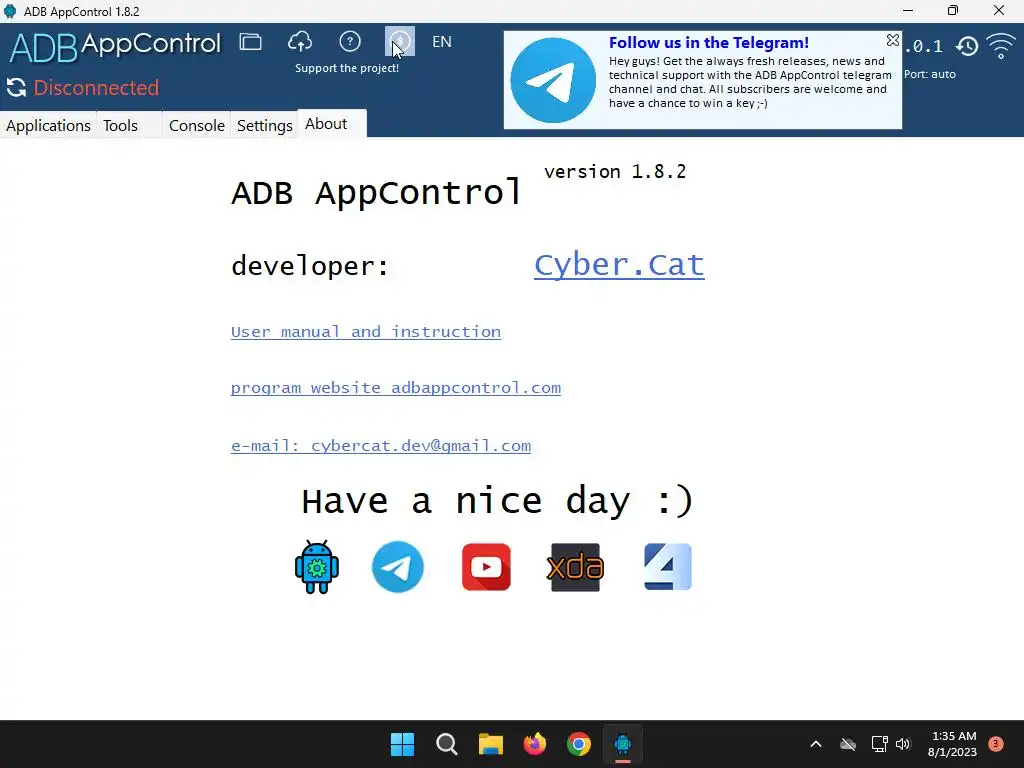Image resolution: width=1024 pixels, height=768 pixels.
Task: Open the XDA forum icon
Action: pyautogui.click(x=575, y=567)
